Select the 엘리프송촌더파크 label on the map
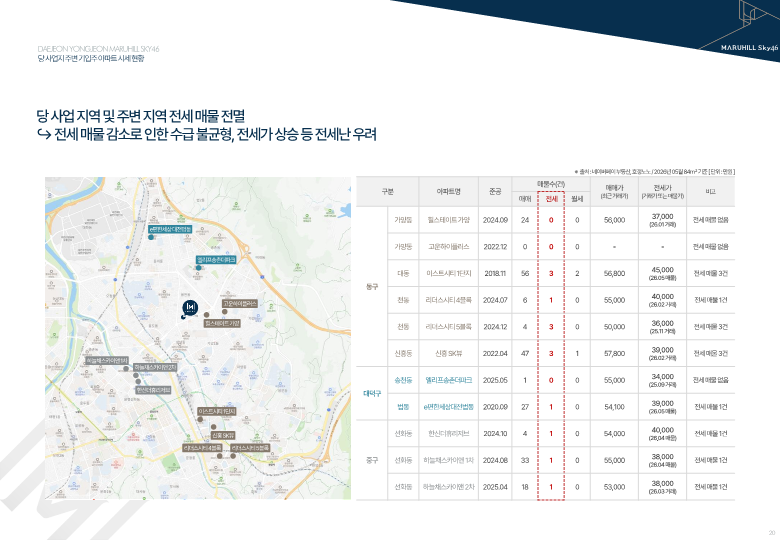This screenshot has width=780, height=540. tap(216, 260)
